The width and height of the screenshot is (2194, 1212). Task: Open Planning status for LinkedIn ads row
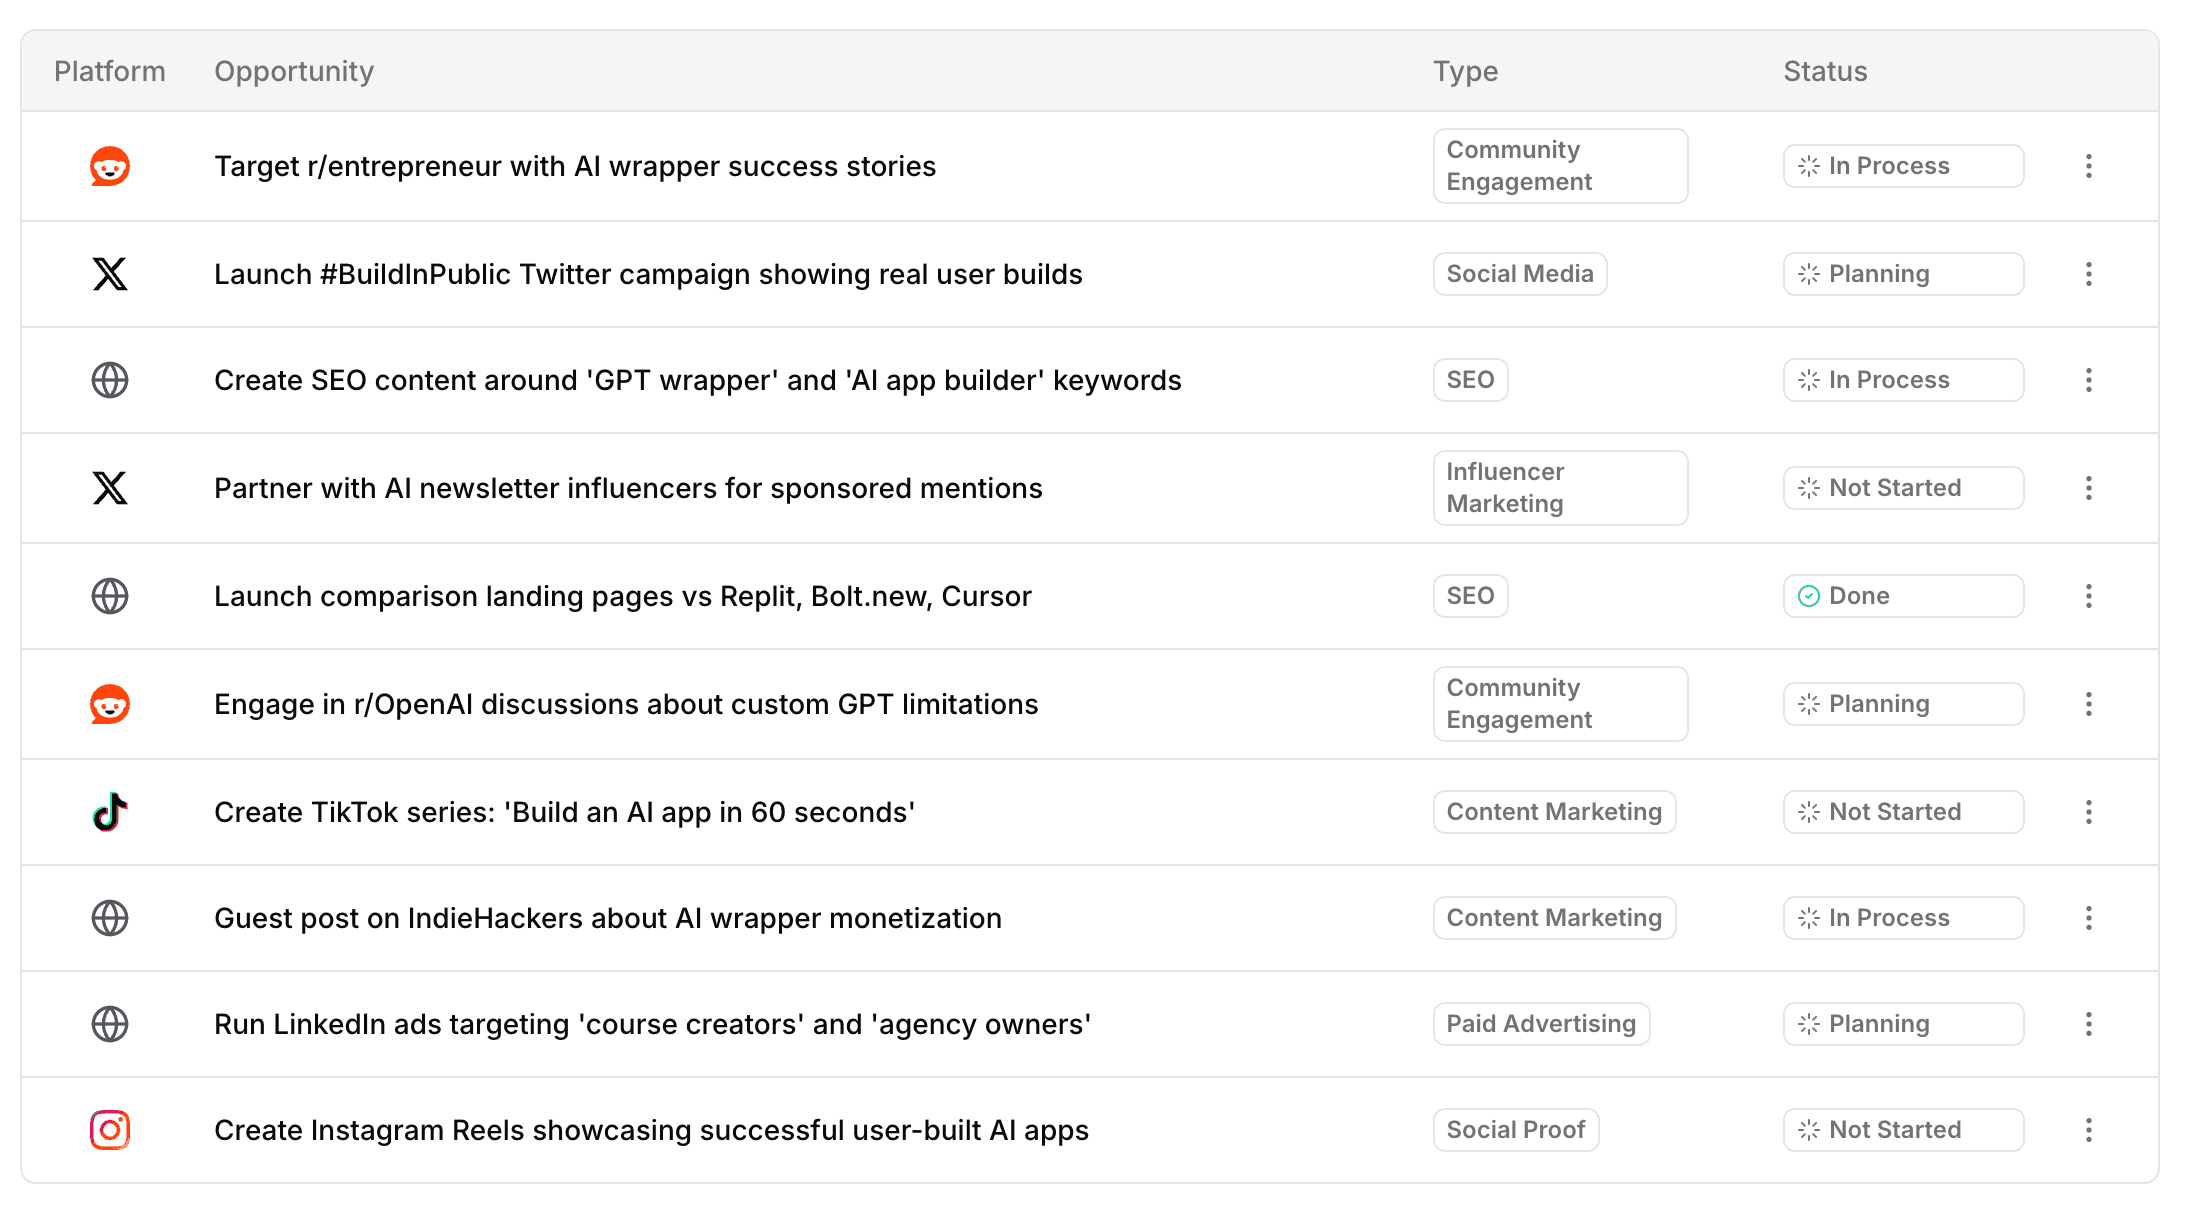1903,1024
